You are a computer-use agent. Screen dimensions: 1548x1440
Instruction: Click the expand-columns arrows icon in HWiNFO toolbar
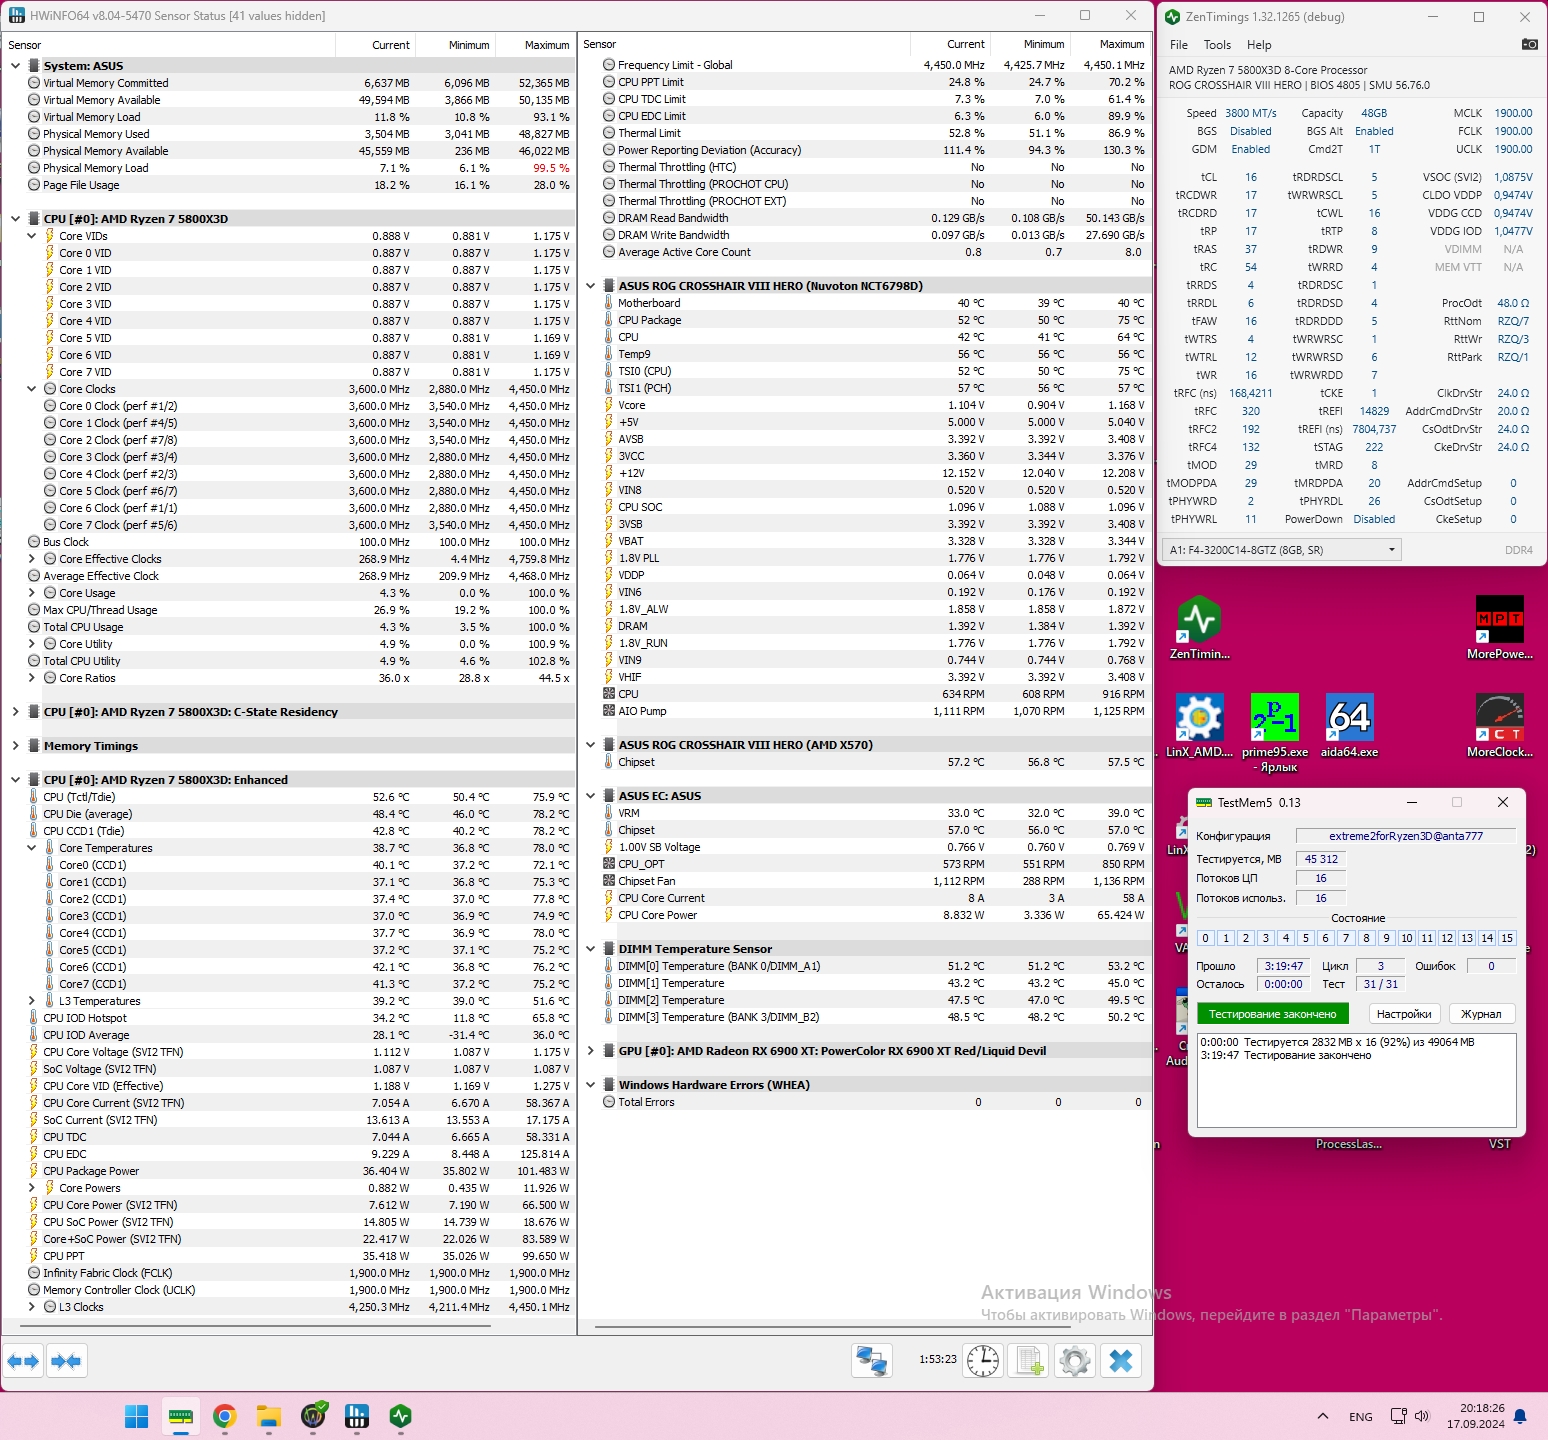pos(23,1361)
